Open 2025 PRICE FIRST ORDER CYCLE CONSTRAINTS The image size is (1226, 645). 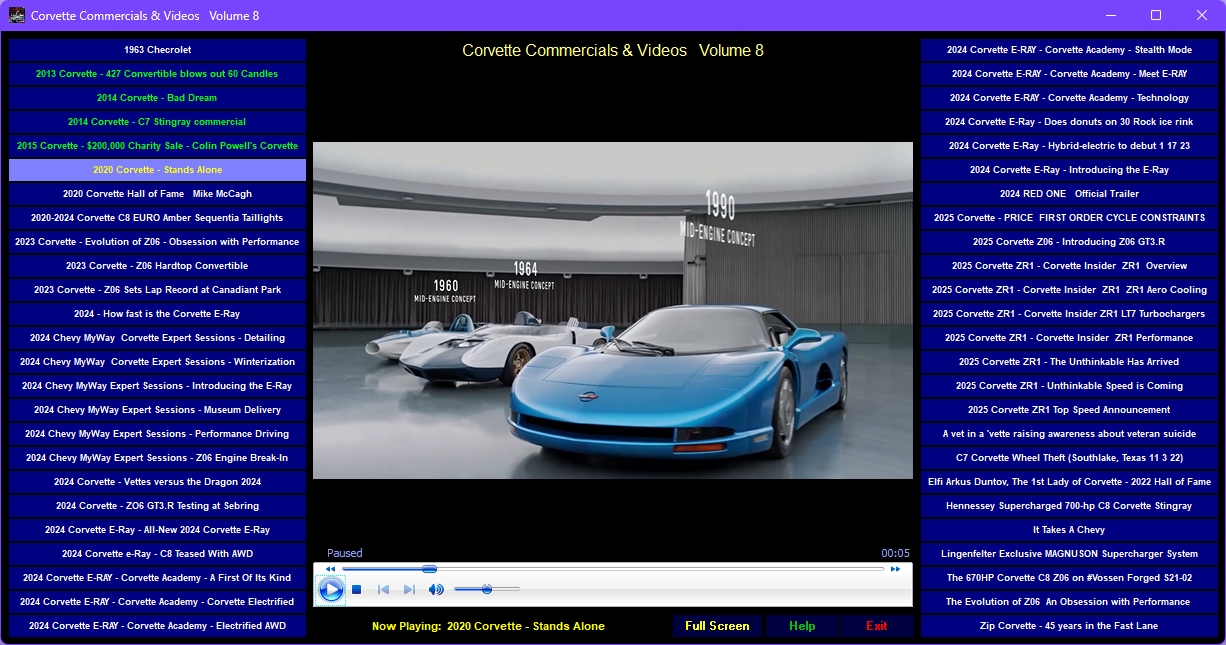pos(1069,218)
